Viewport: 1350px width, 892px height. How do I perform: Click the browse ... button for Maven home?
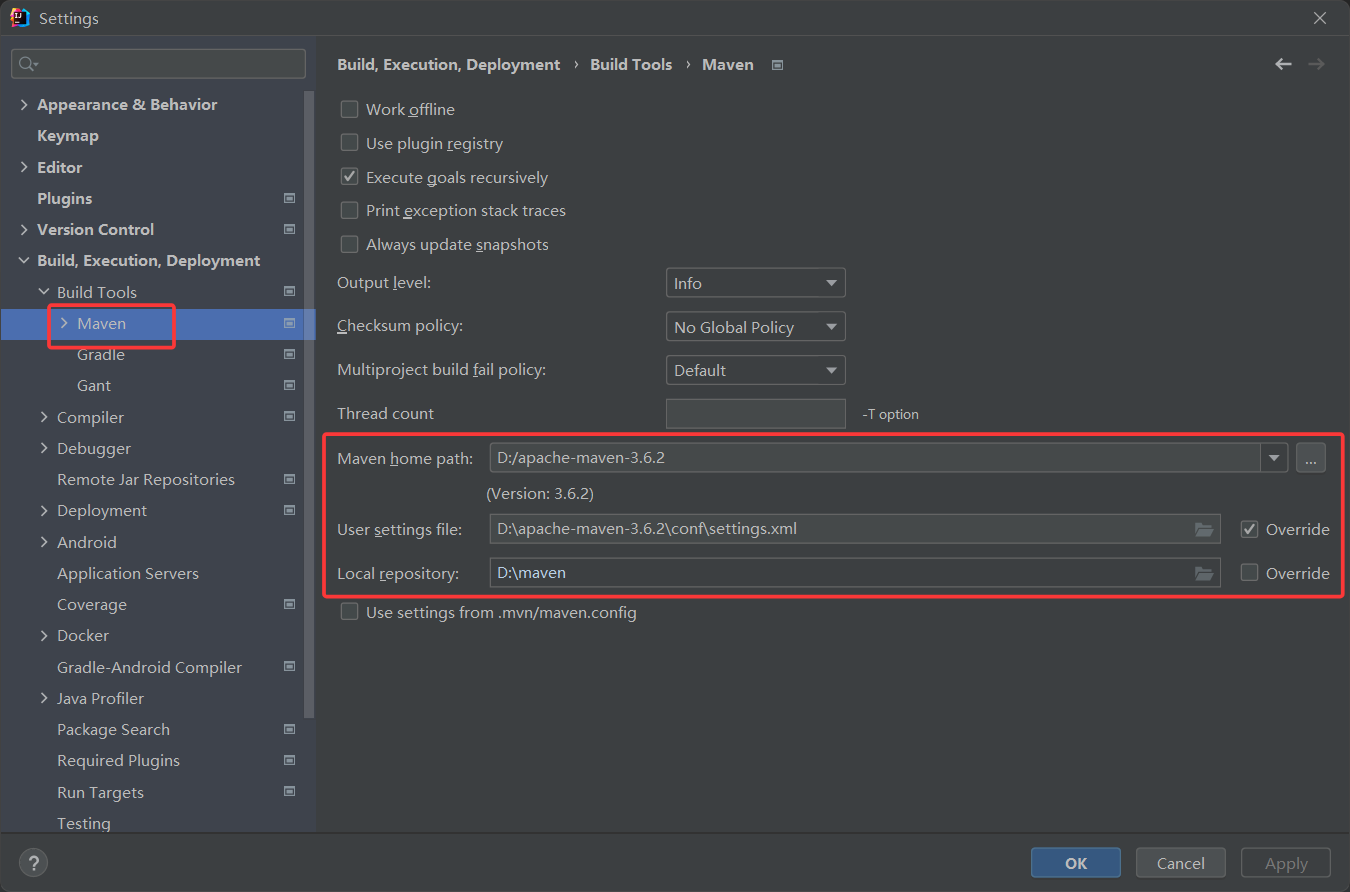tap(1311, 458)
